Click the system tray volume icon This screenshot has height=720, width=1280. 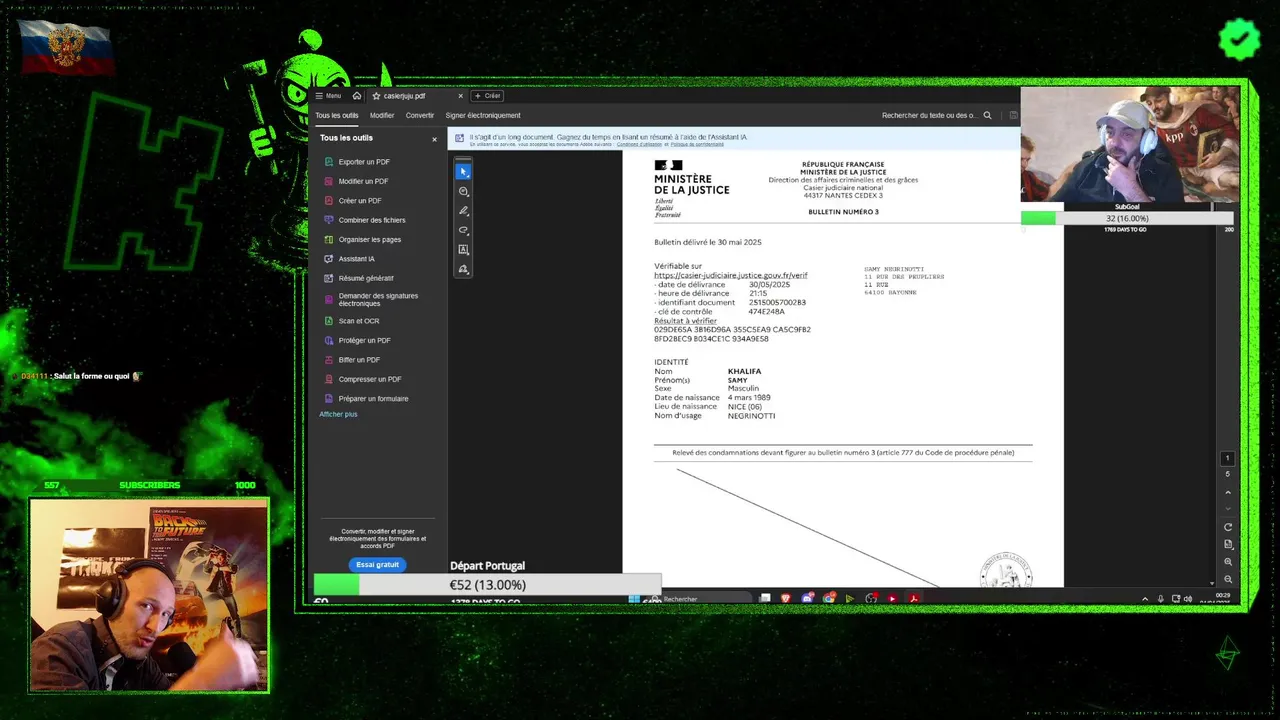click(x=1188, y=599)
